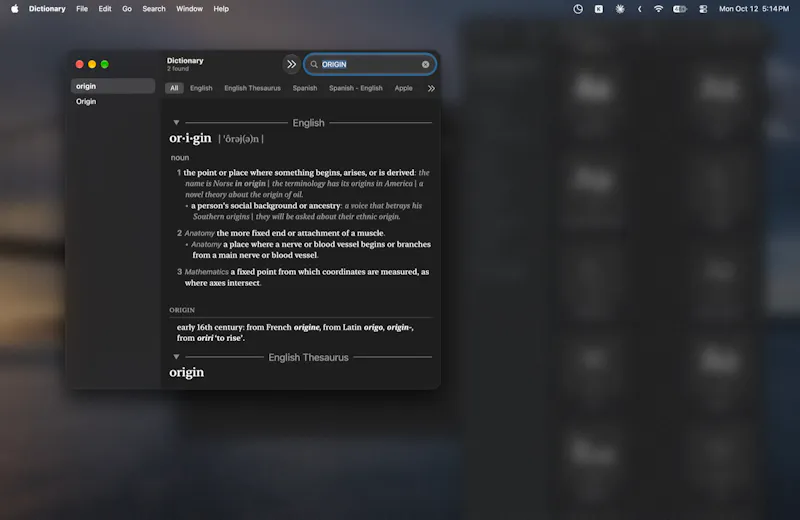This screenshot has height=520, width=800.
Task: Open the Search menu
Action: pyautogui.click(x=154, y=9)
